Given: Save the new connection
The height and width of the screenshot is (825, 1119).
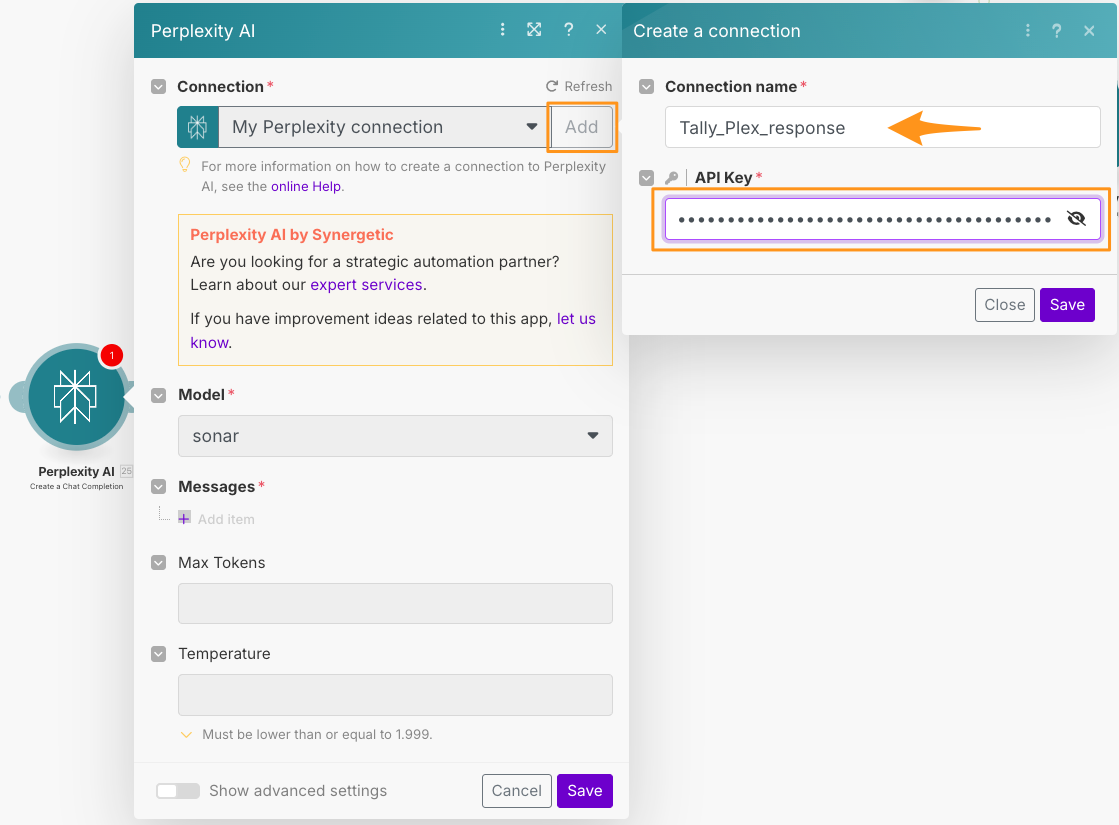Looking at the screenshot, I should point(1067,305).
